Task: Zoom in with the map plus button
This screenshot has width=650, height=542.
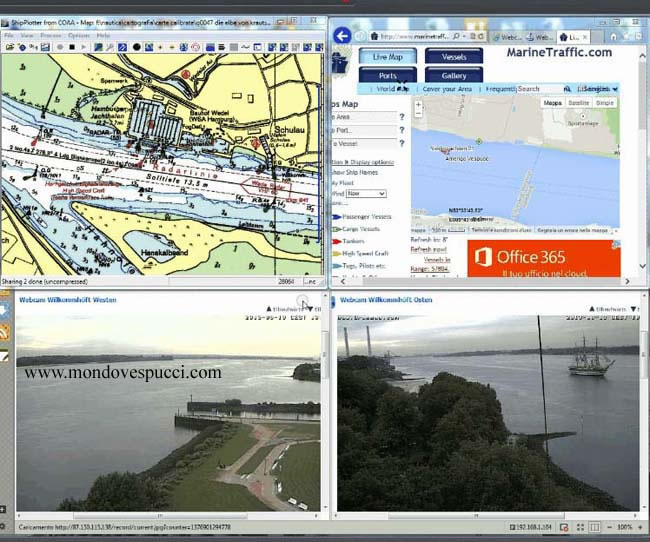Action: [418, 105]
